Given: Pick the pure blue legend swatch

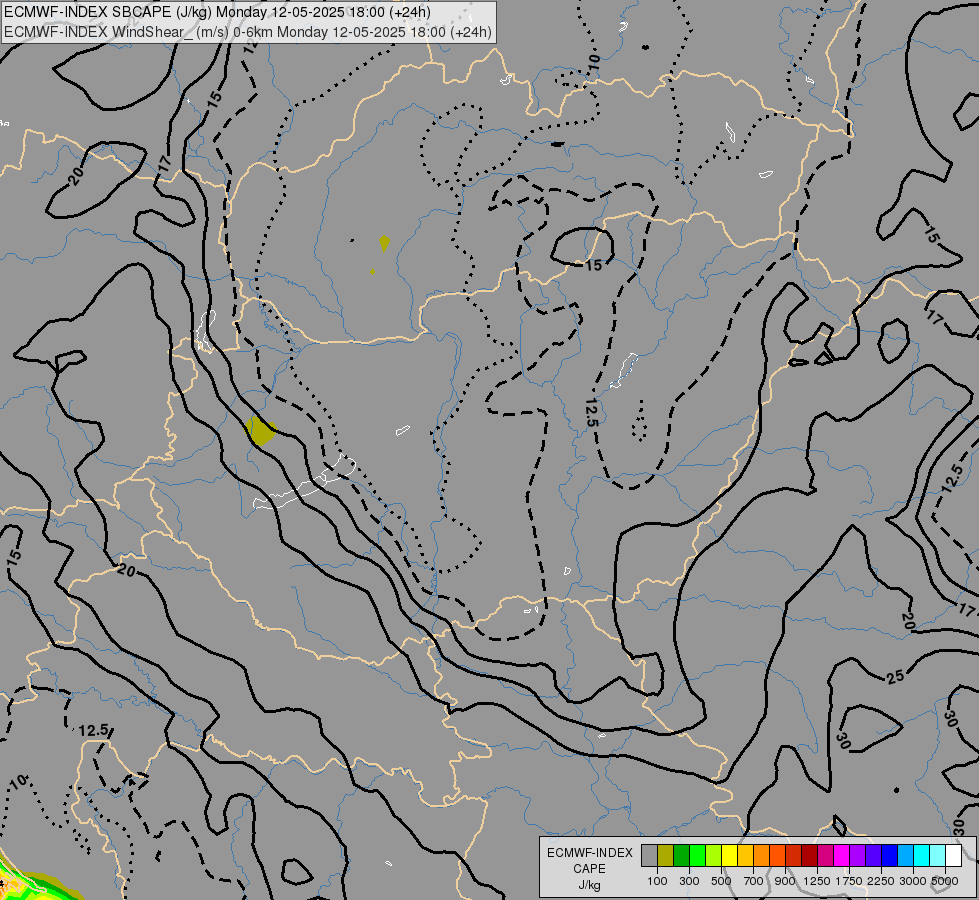Looking at the screenshot, I should tap(890, 856).
